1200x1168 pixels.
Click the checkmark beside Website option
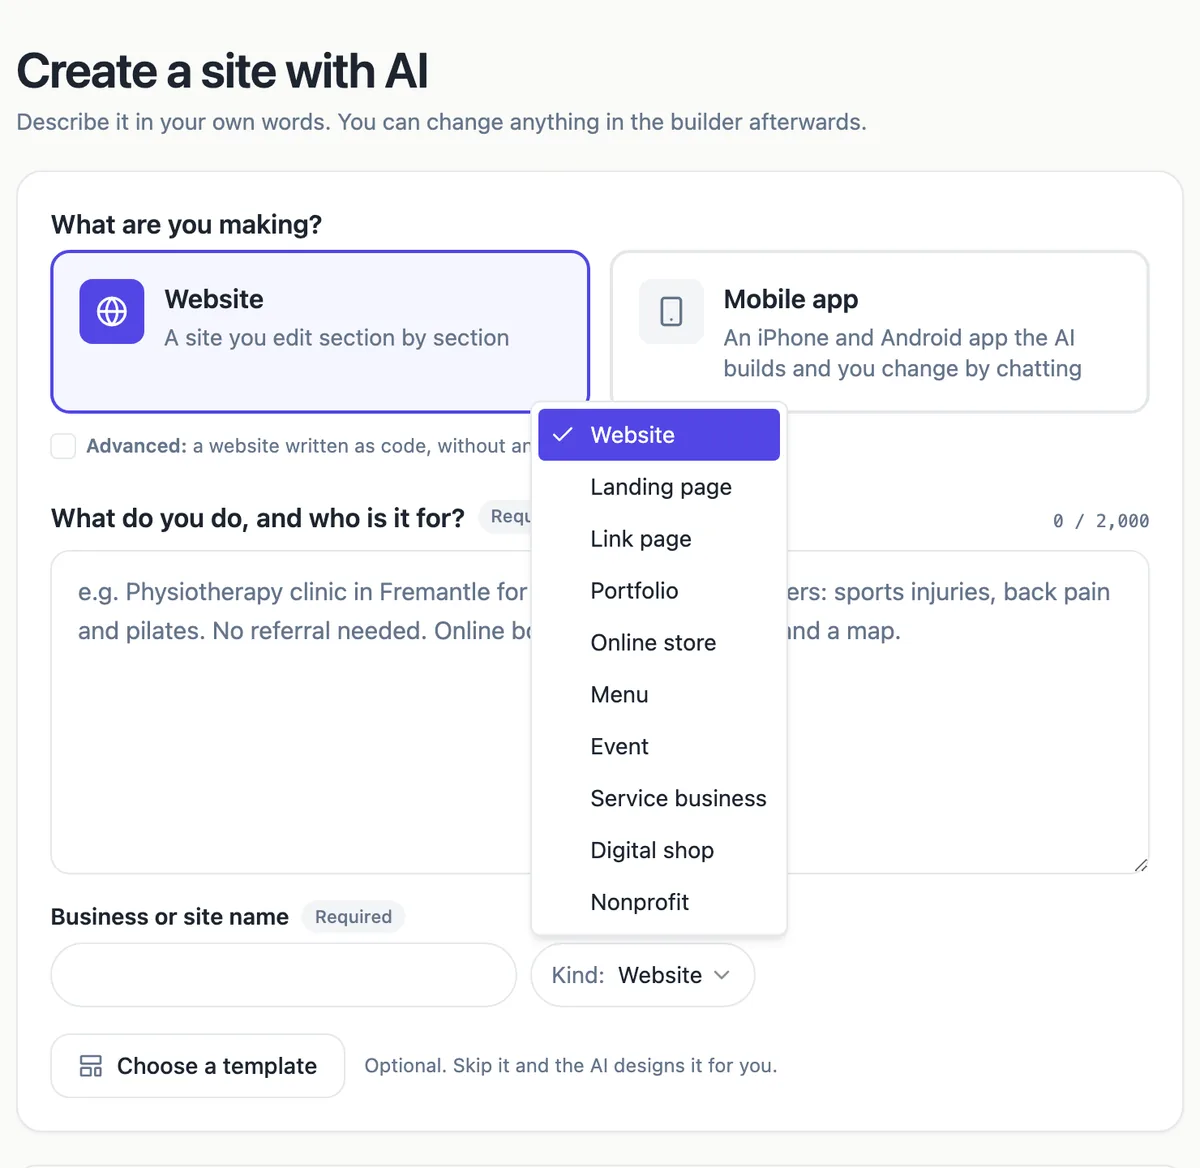[563, 434]
